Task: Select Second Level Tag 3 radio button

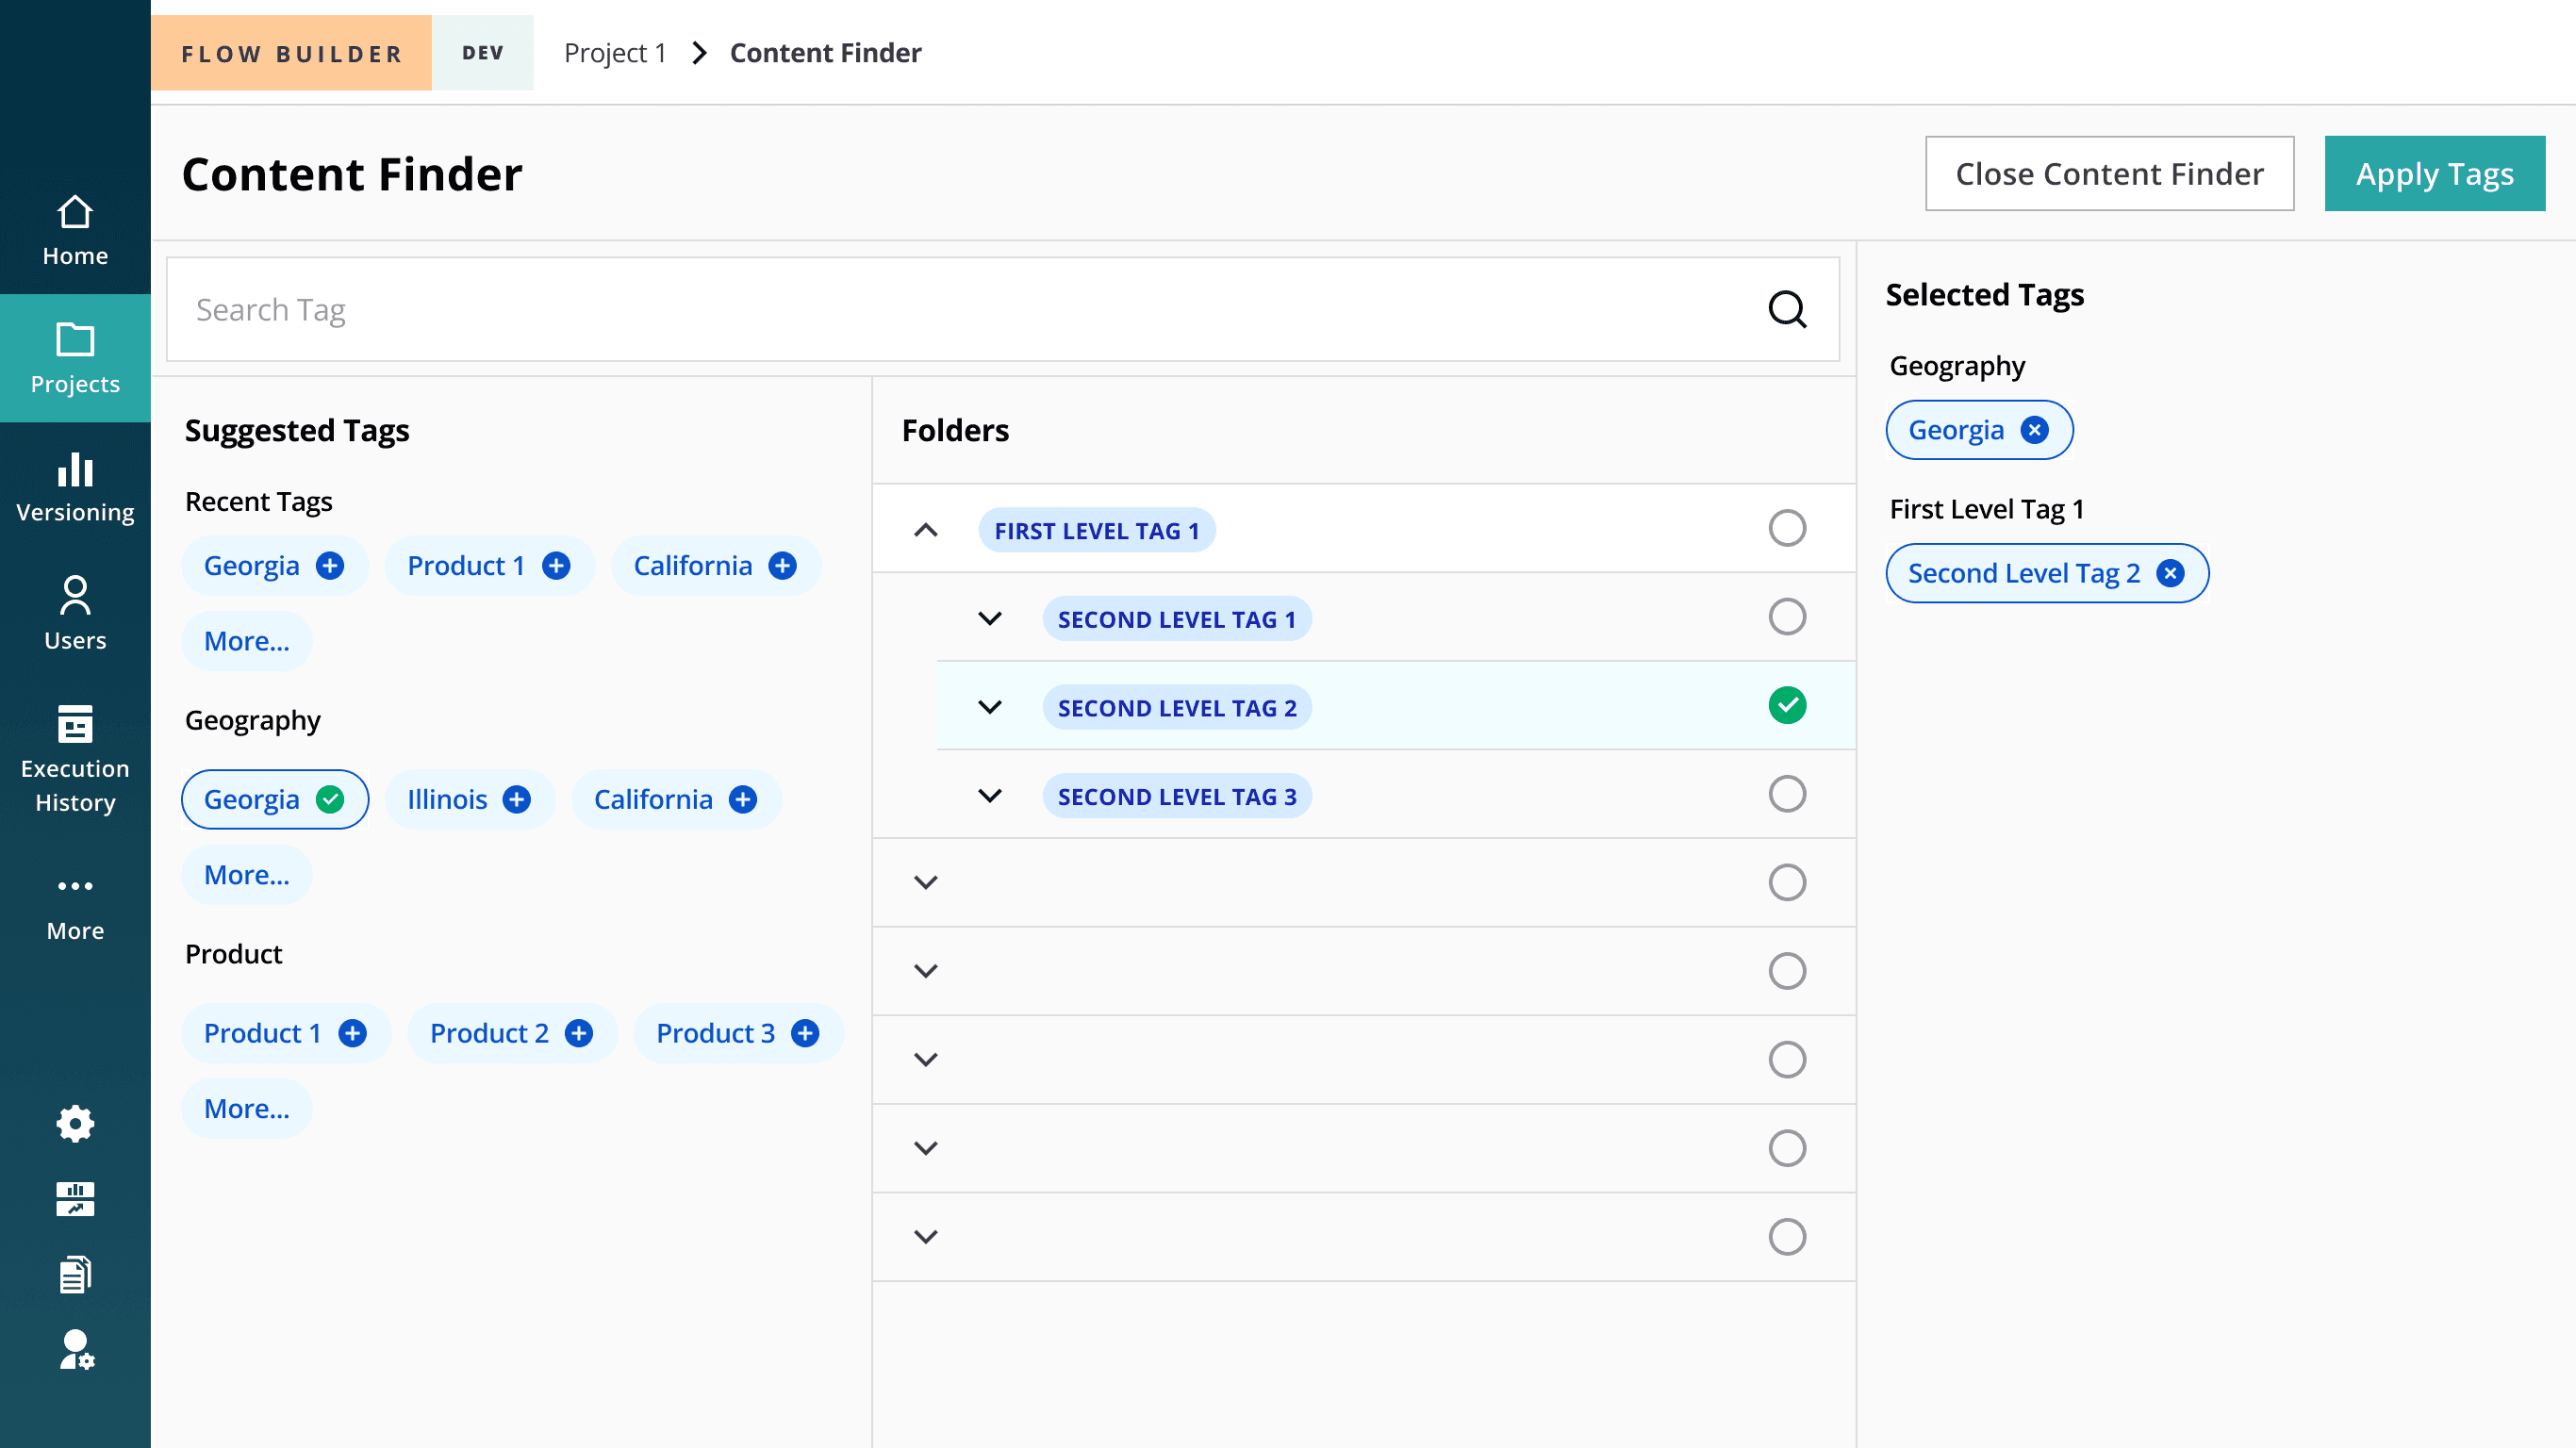Action: pyautogui.click(x=1786, y=794)
